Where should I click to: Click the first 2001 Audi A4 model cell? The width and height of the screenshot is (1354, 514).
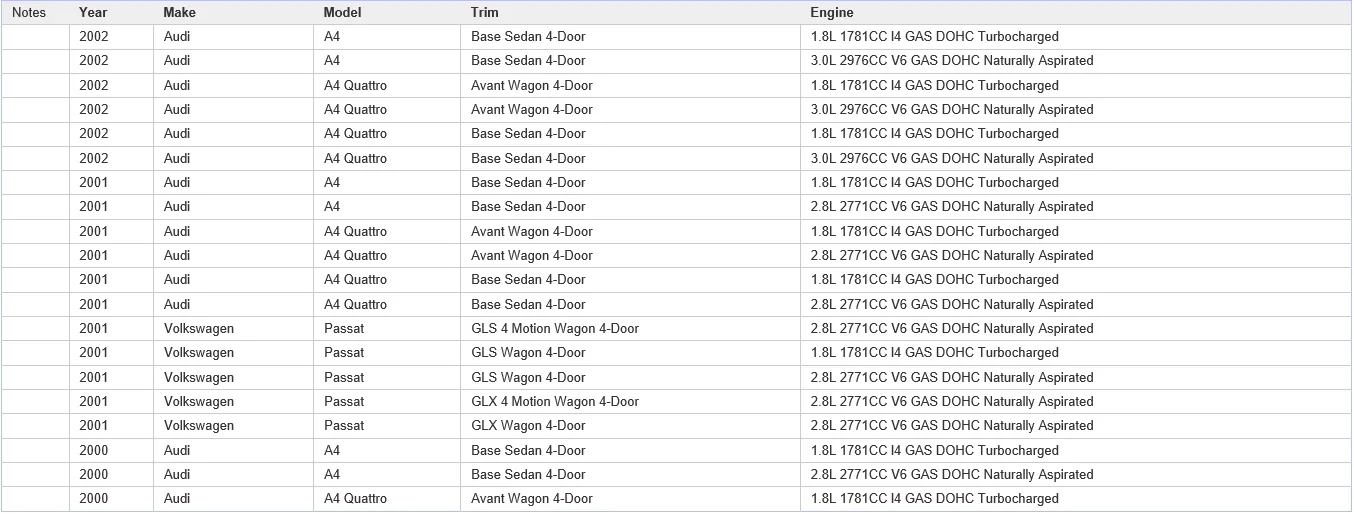387,183
